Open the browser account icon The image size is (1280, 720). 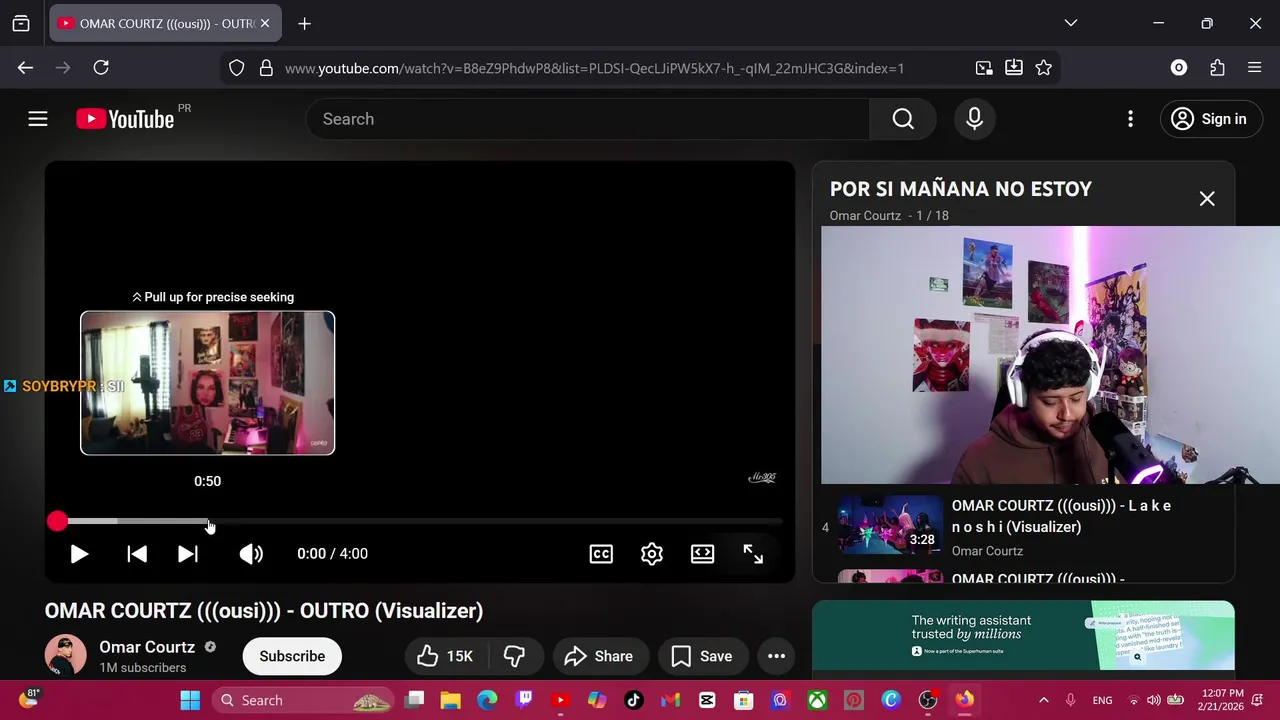[1179, 68]
